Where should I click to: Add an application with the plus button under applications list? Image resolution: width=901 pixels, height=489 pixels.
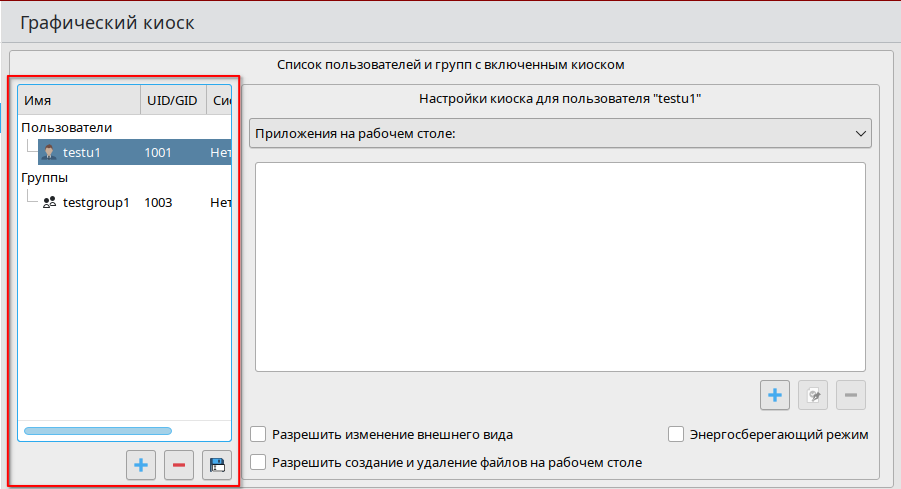pyautogui.click(x=775, y=395)
